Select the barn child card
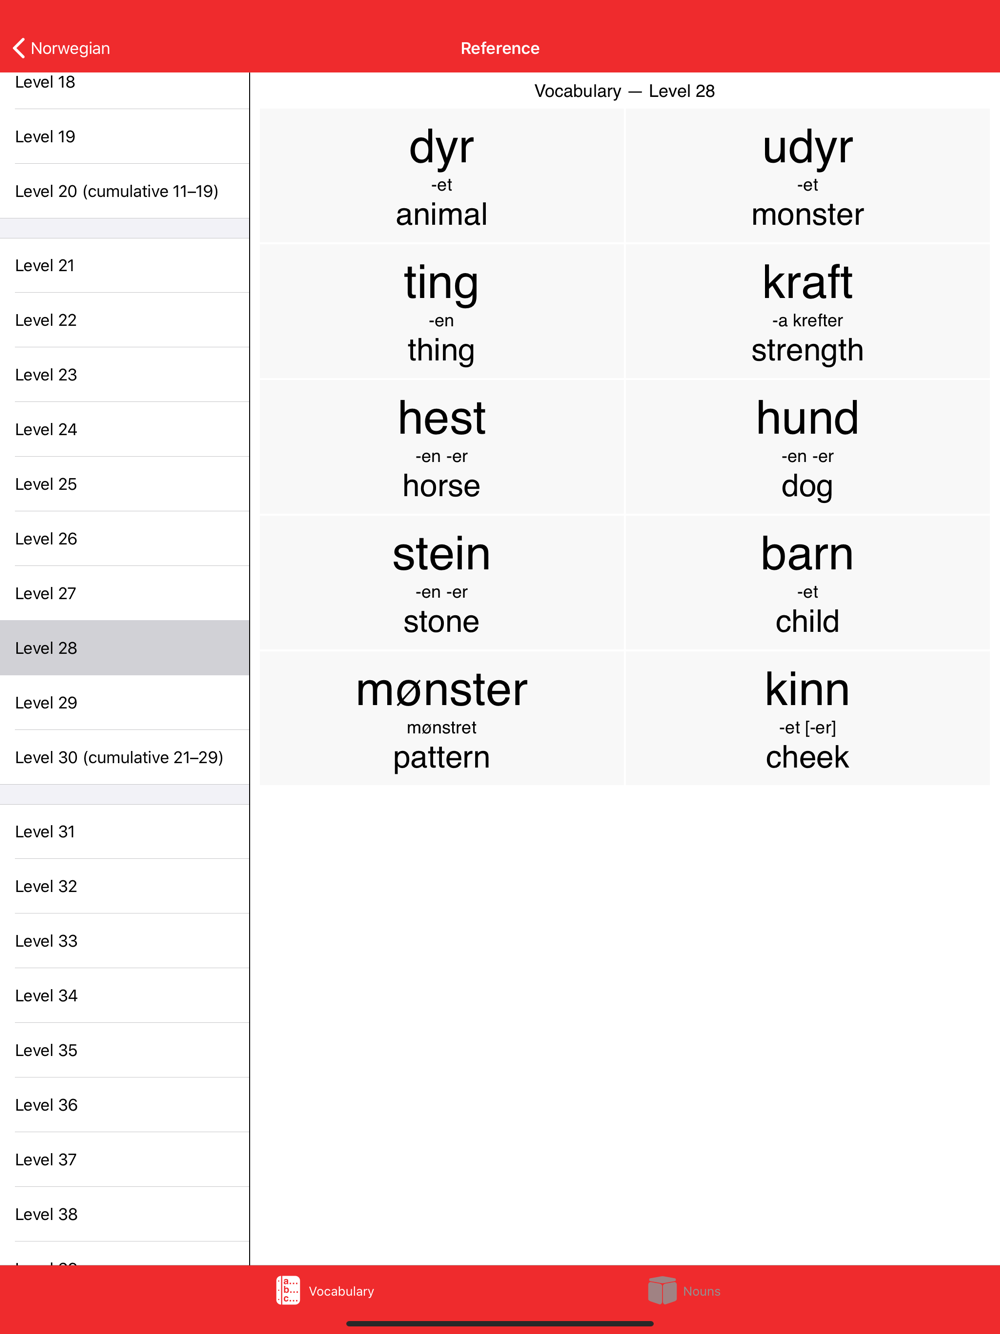 tap(808, 582)
